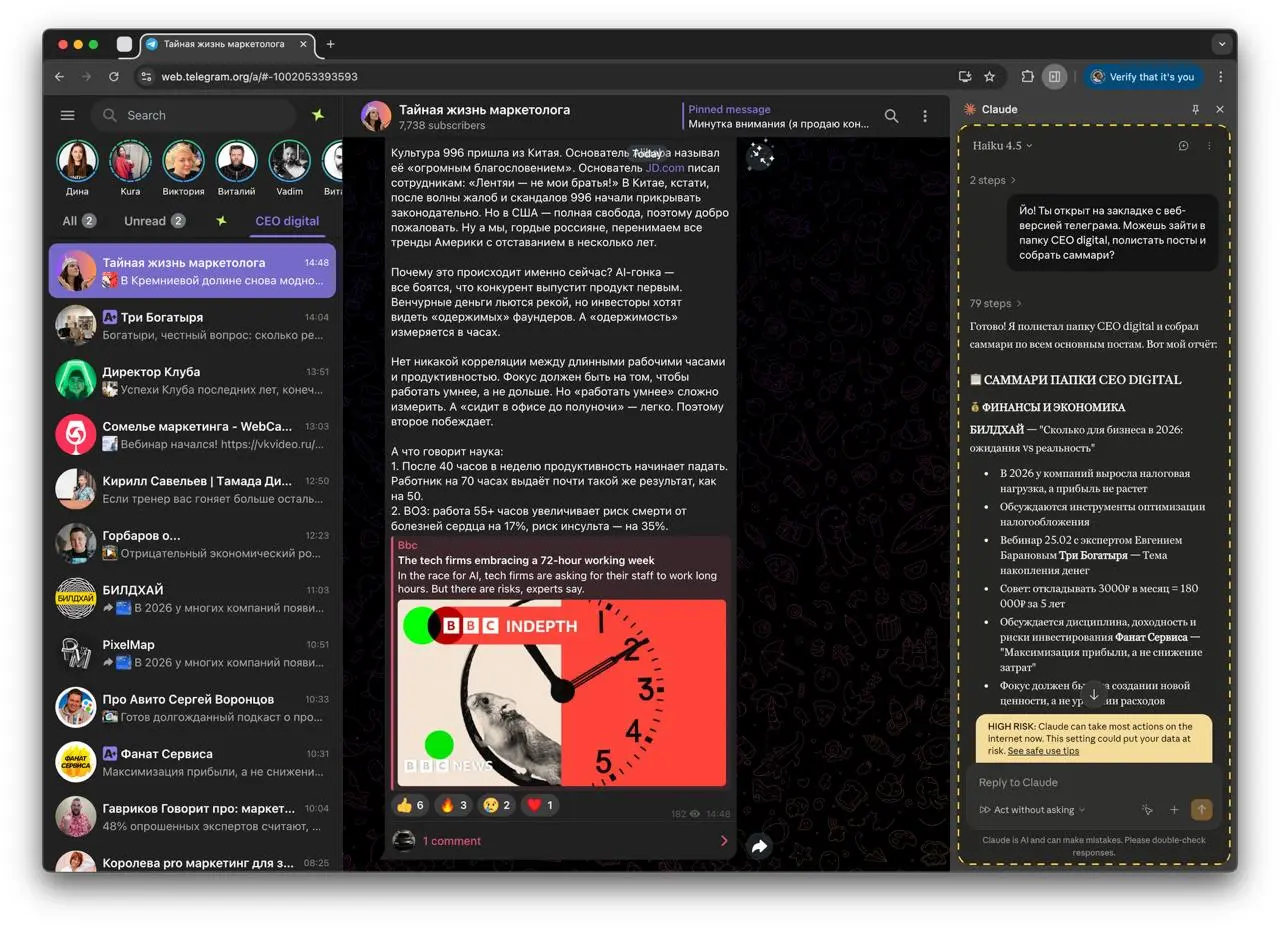Open a new browser tab
The width and height of the screenshot is (1280, 928).
pos(330,44)
